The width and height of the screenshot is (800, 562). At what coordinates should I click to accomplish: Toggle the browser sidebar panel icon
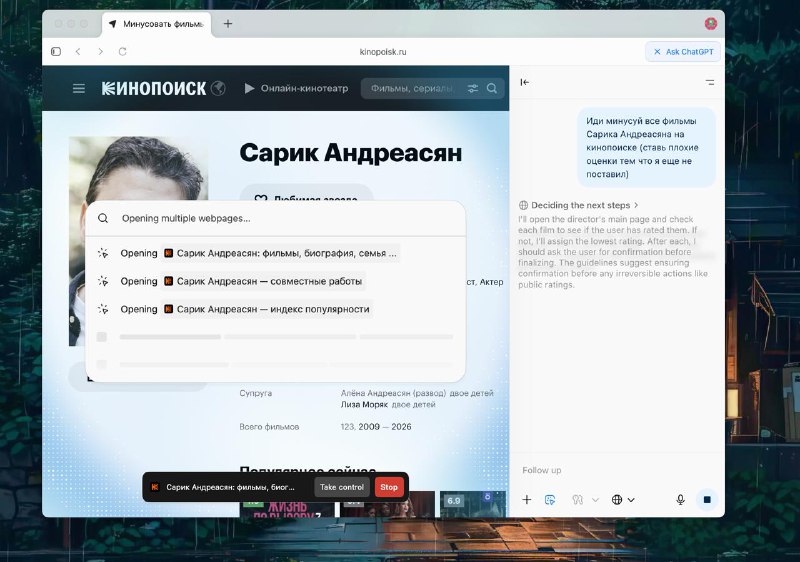coord(56,51)
